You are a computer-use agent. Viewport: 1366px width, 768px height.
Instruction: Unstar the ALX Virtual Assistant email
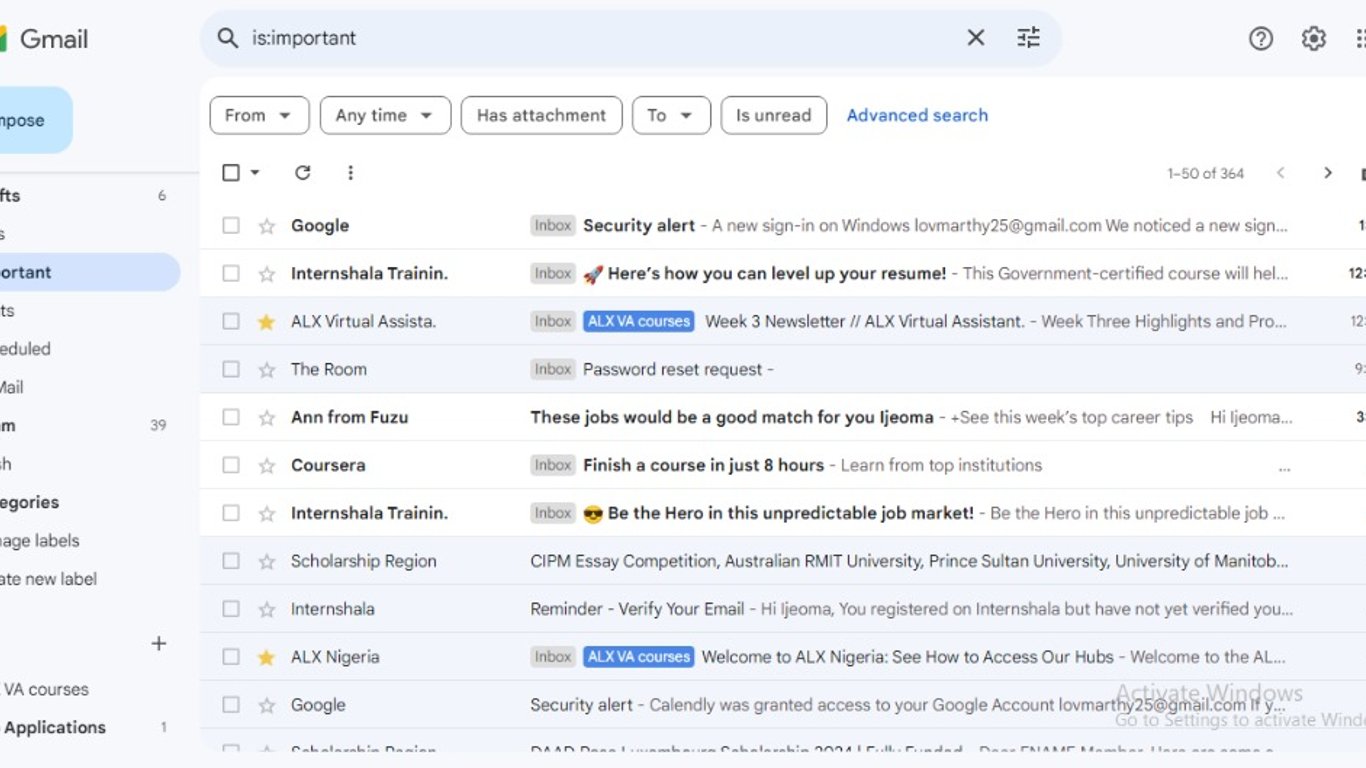[266, 322]
